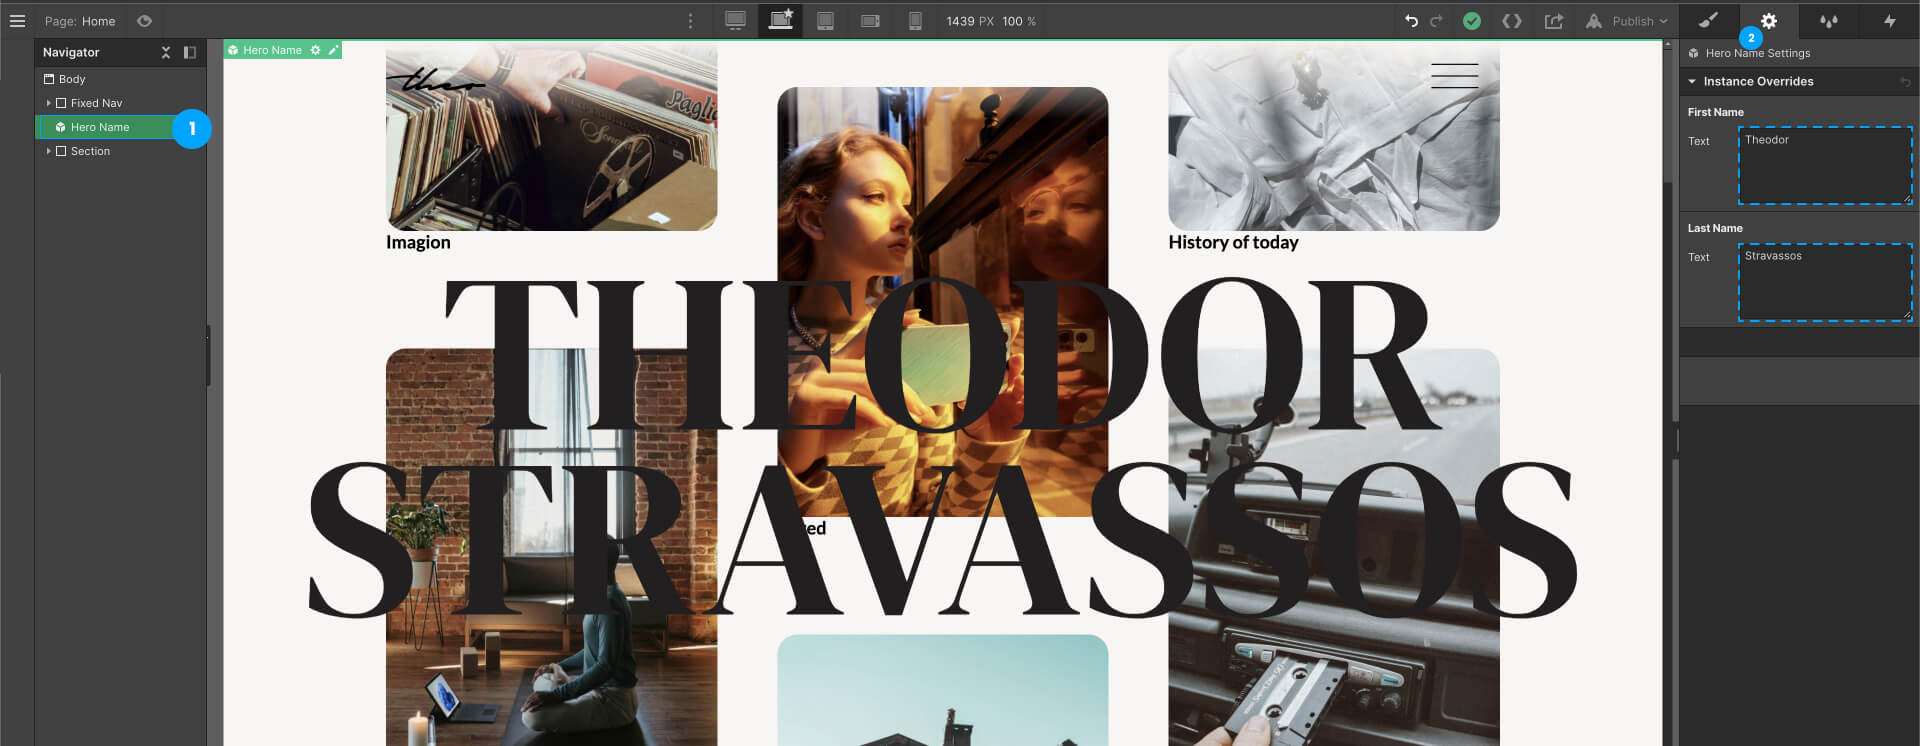Switch to tablet breakpoint
This screenshot has height=746, width=1920.
click(x=825, y=21)
